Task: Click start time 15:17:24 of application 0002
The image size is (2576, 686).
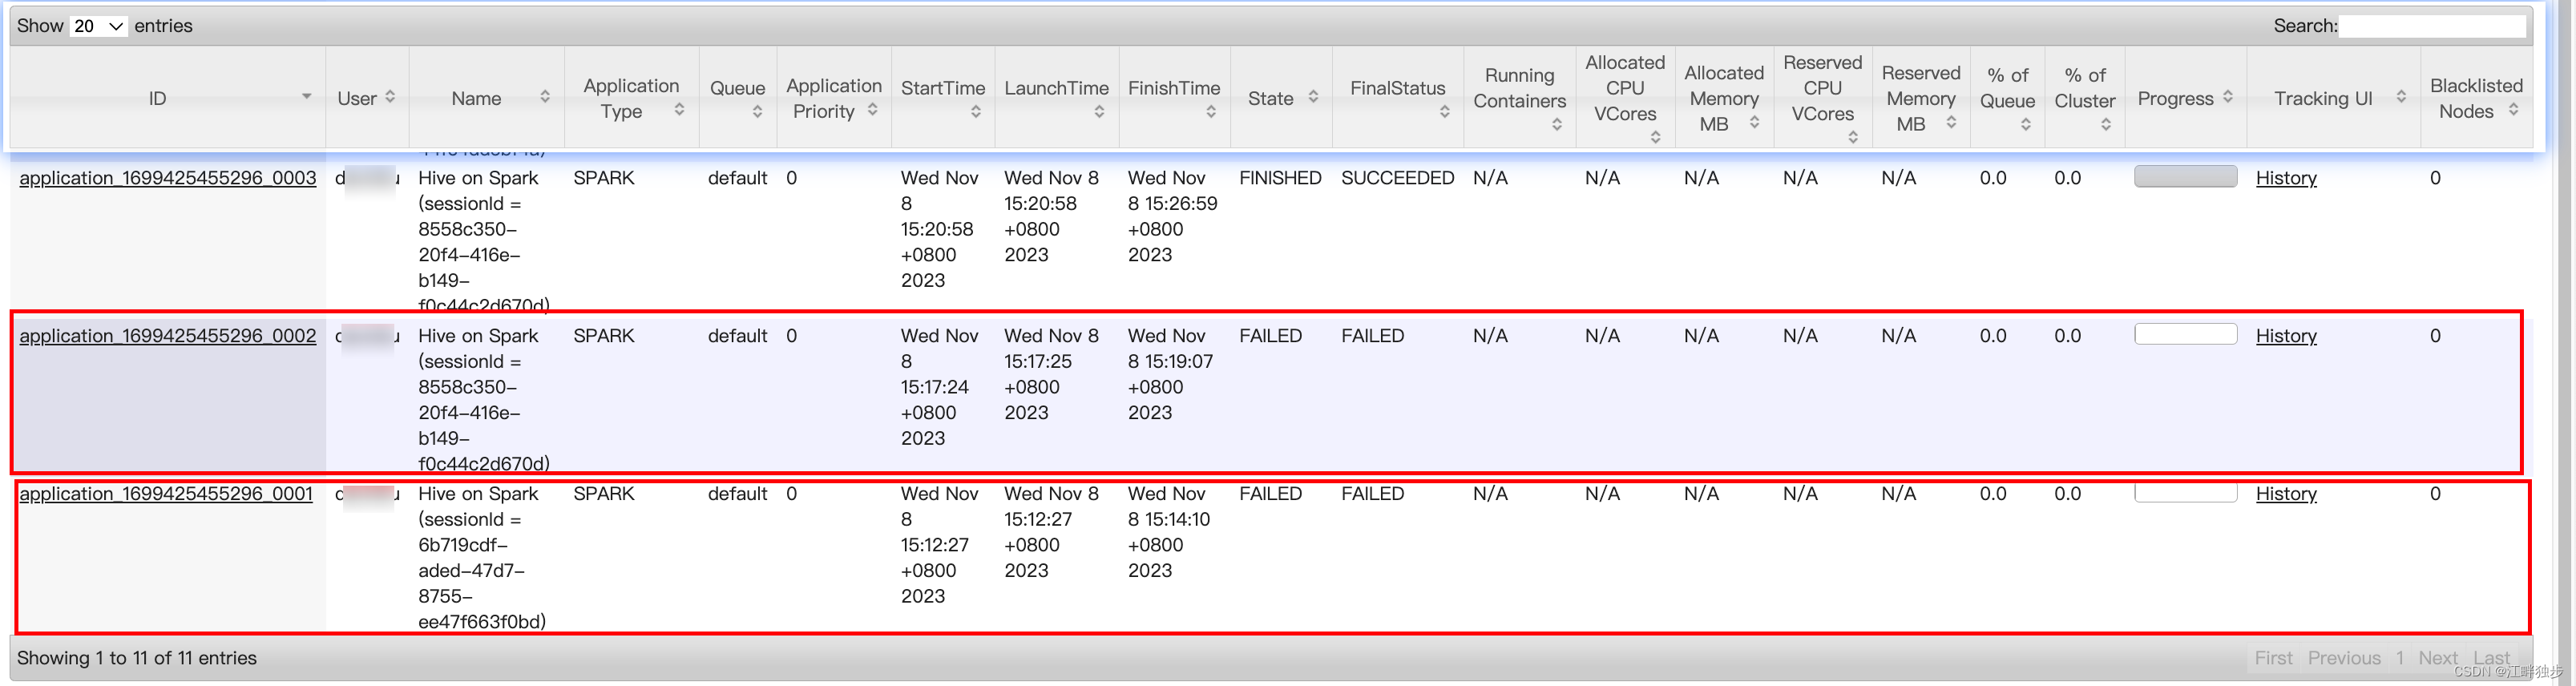Action: [936, 387]
